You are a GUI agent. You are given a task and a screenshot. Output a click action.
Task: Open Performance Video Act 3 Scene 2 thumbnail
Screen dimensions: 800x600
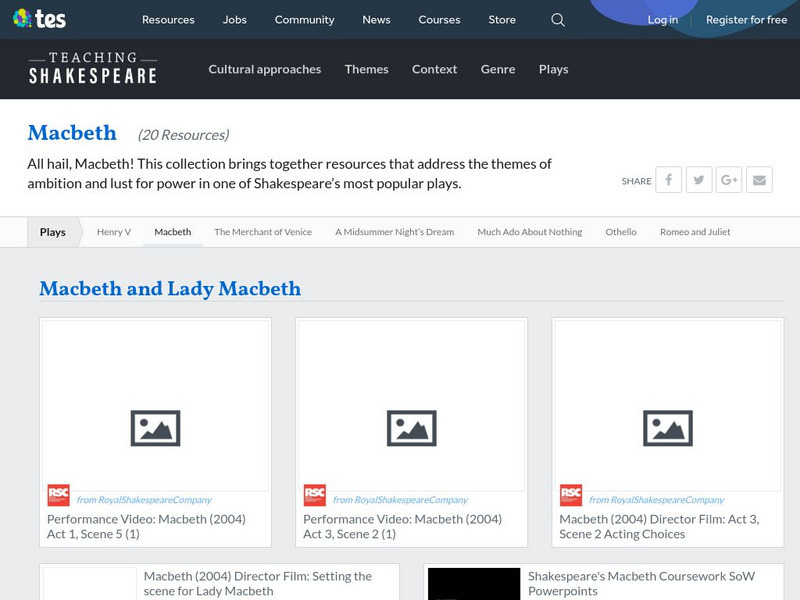[411, 406]
